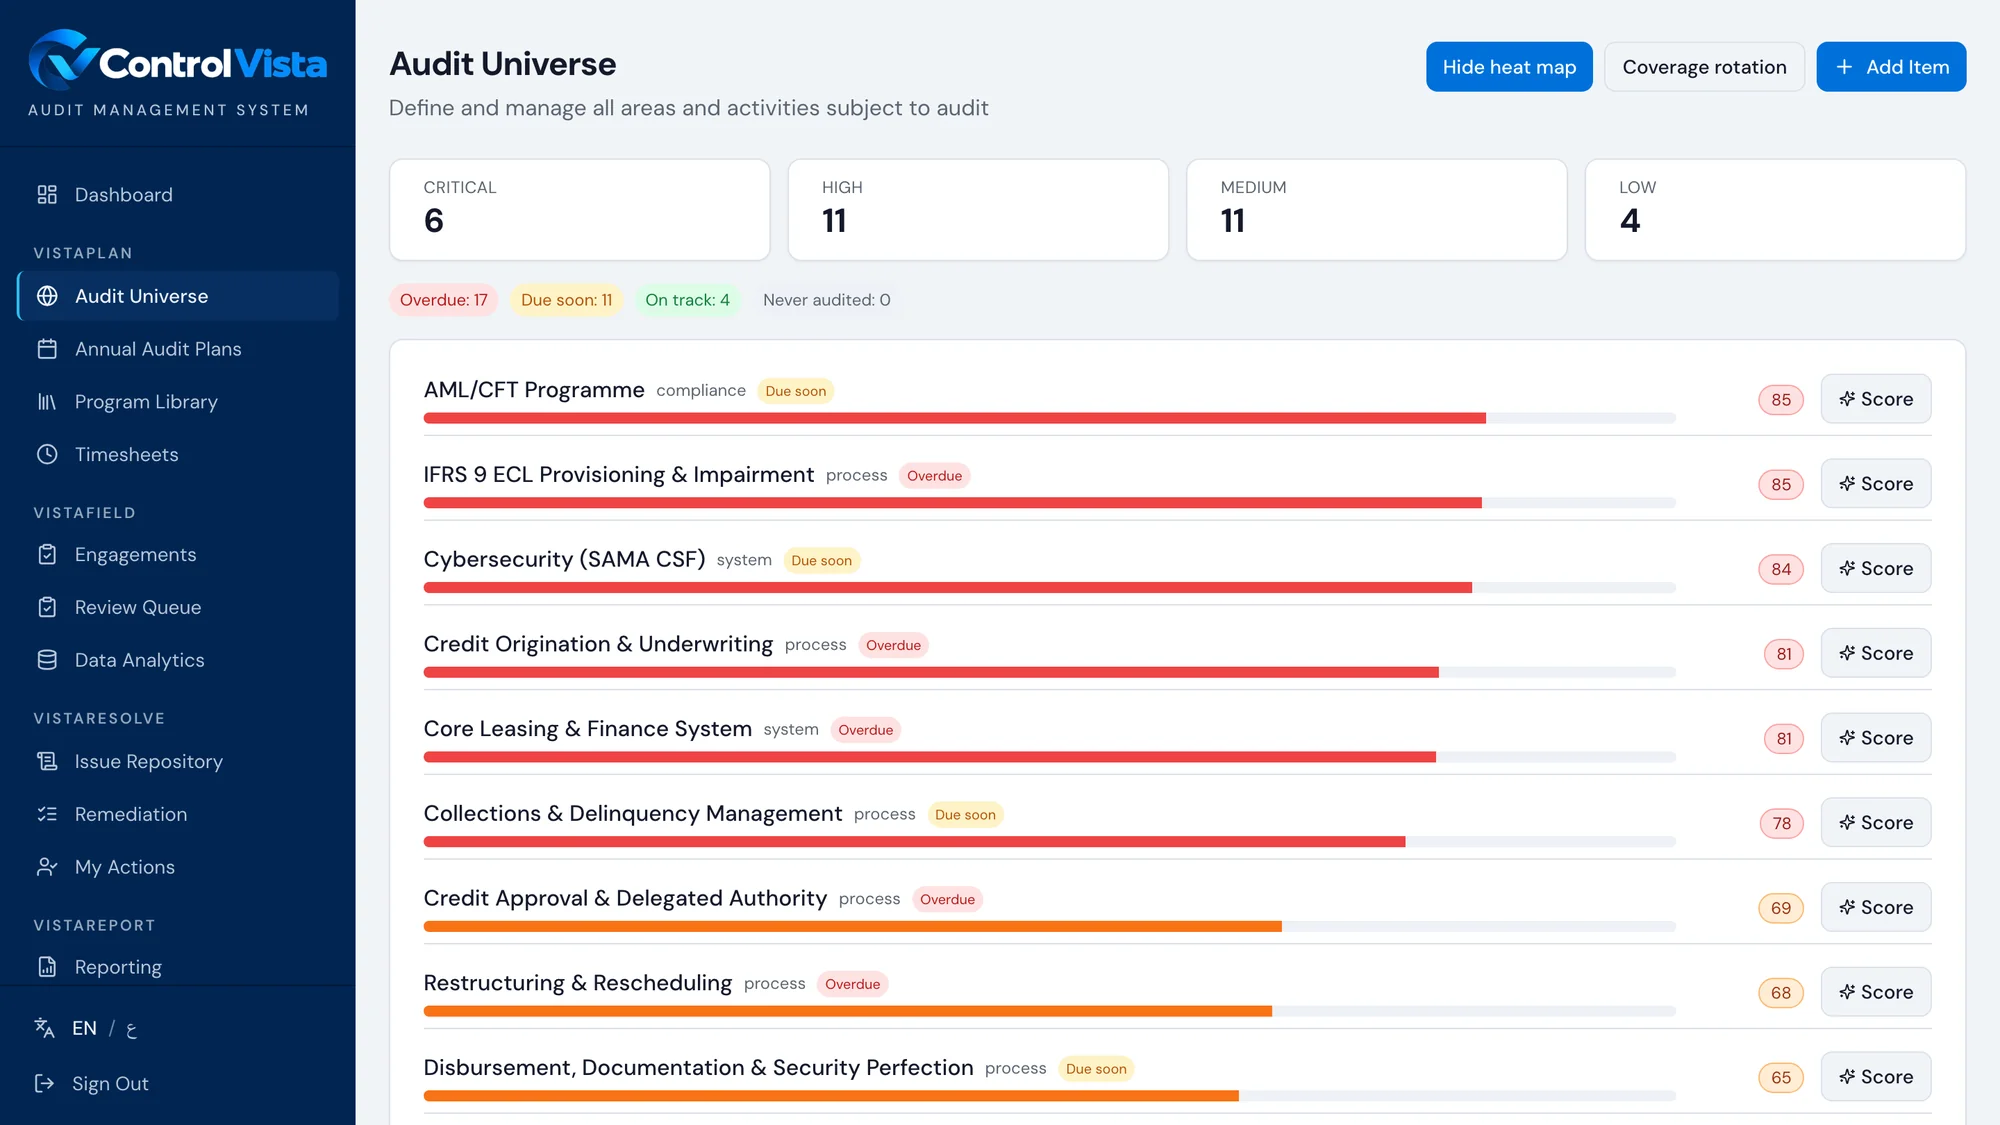Go to Issue Repository
Screen dimensions: 2000x1125
[x=178, y=762]
